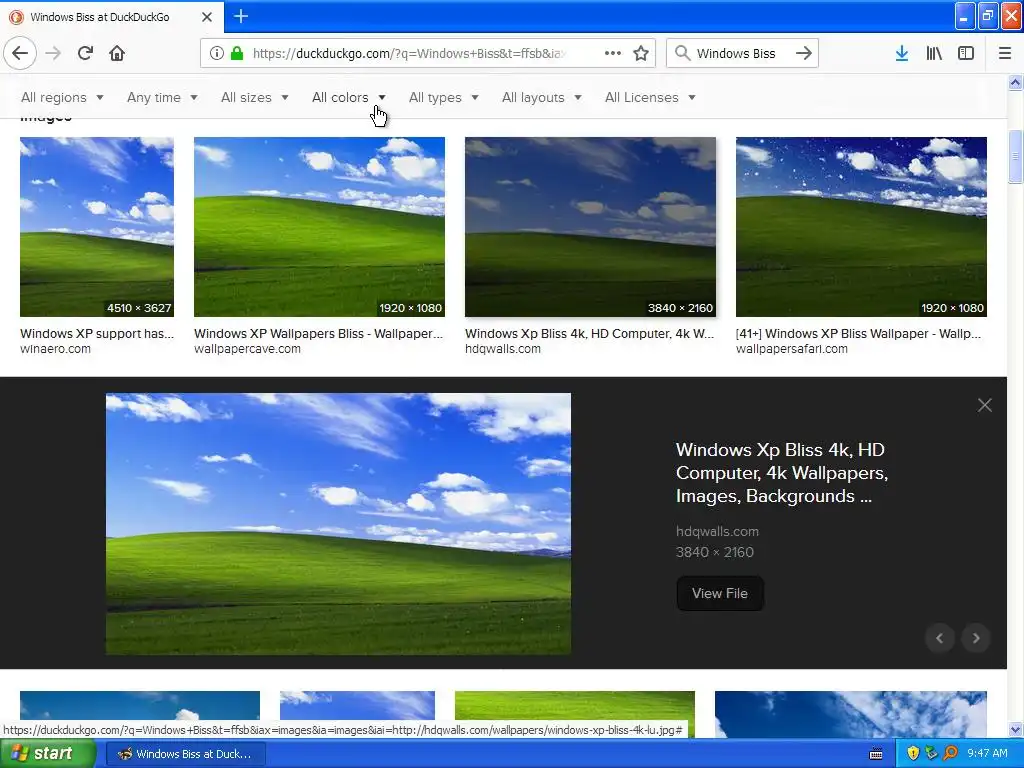The image size is (1024, 768).
Task: Click hdqwalls.com source in detail panel
Action: click(x=717, y=532)
